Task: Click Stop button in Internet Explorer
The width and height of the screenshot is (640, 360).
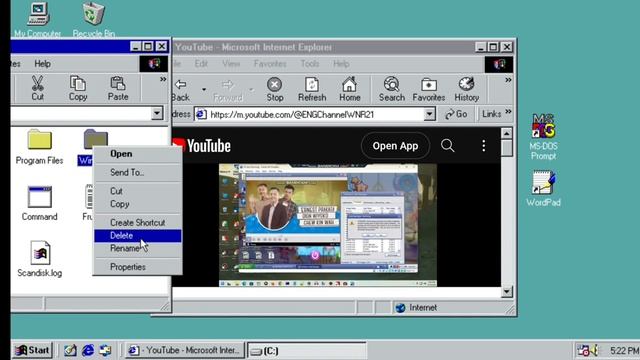Action: tap(275, 90)
